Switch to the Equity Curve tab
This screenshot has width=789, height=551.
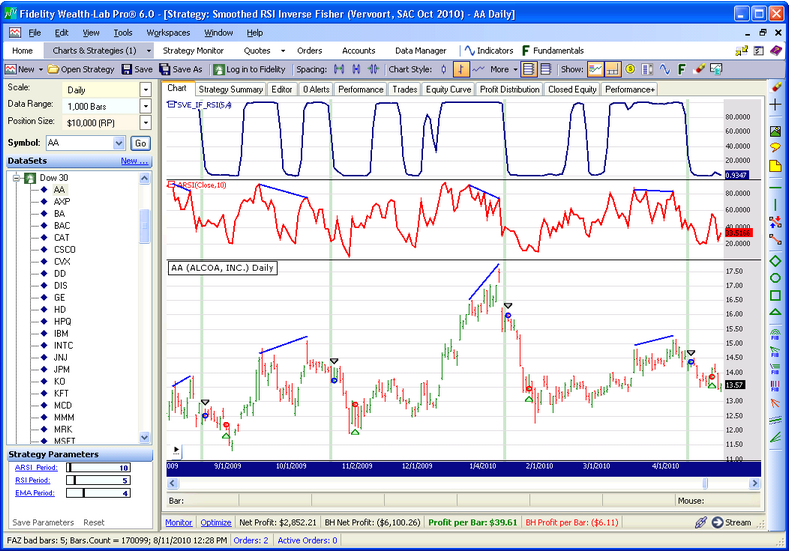(448, 89)
